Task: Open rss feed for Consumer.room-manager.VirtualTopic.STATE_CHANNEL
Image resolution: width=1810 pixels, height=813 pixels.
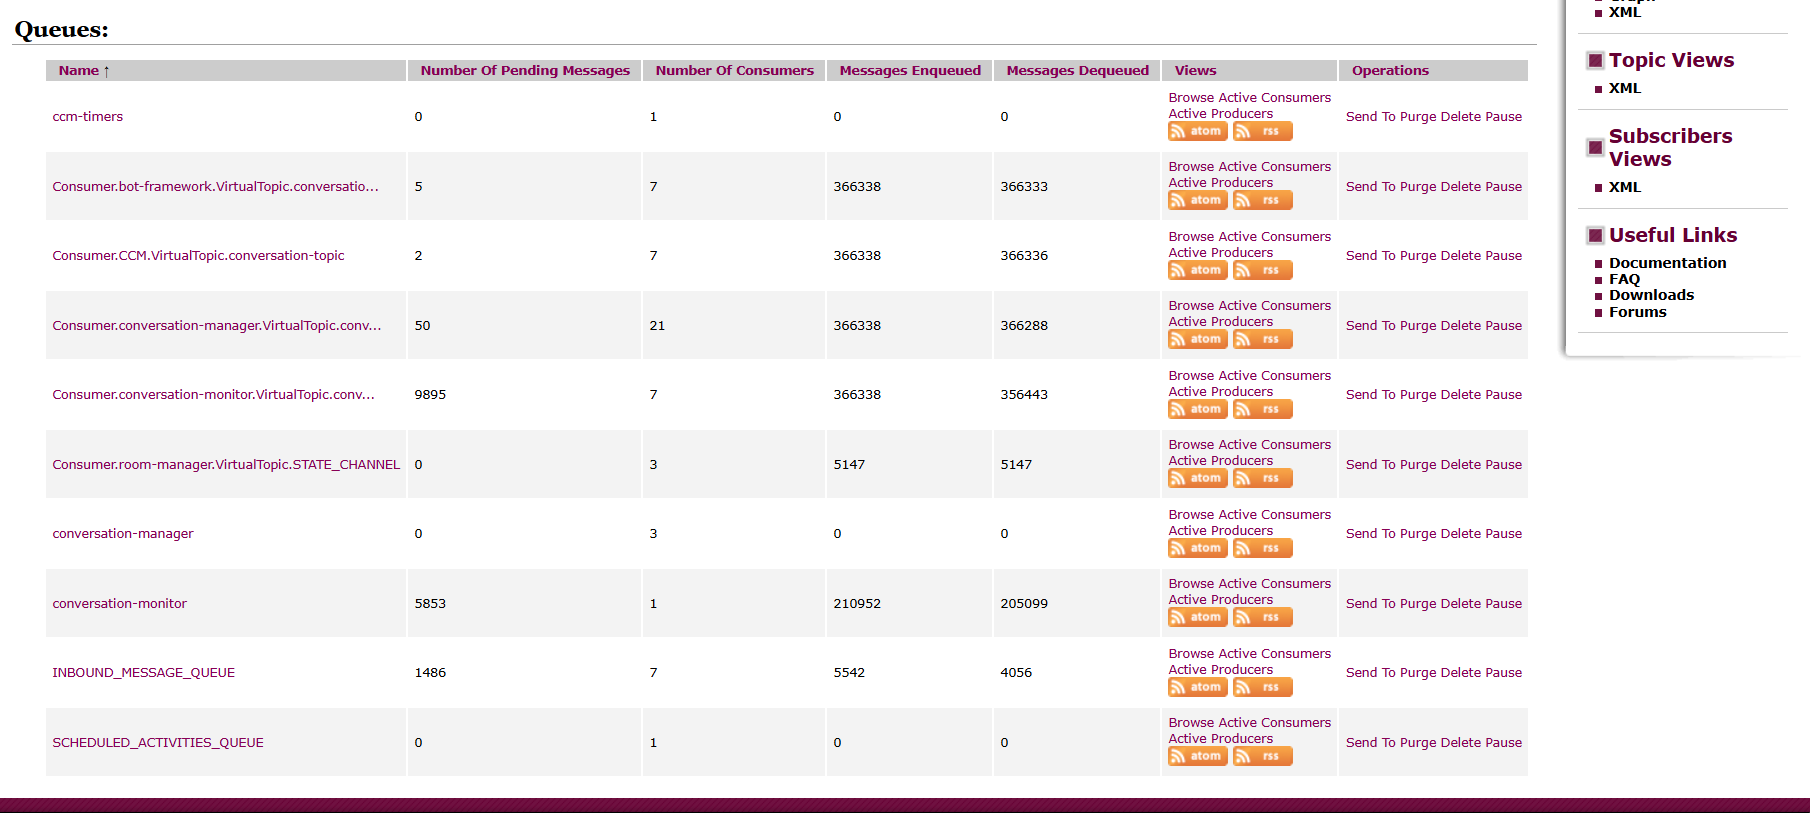Action: coord(1262,478)
